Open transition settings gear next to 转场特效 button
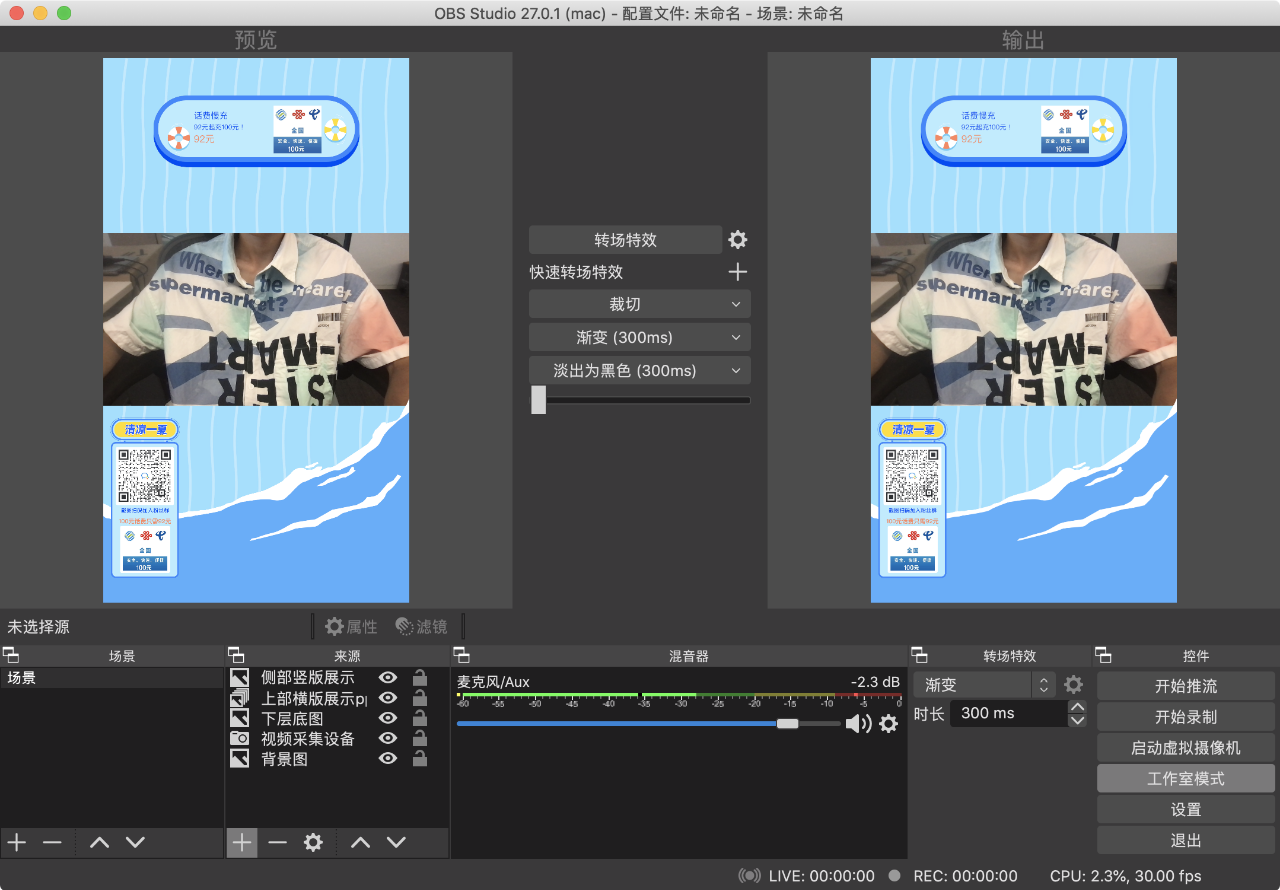This screenshot has height=890, width=1280. coord(738,240)
